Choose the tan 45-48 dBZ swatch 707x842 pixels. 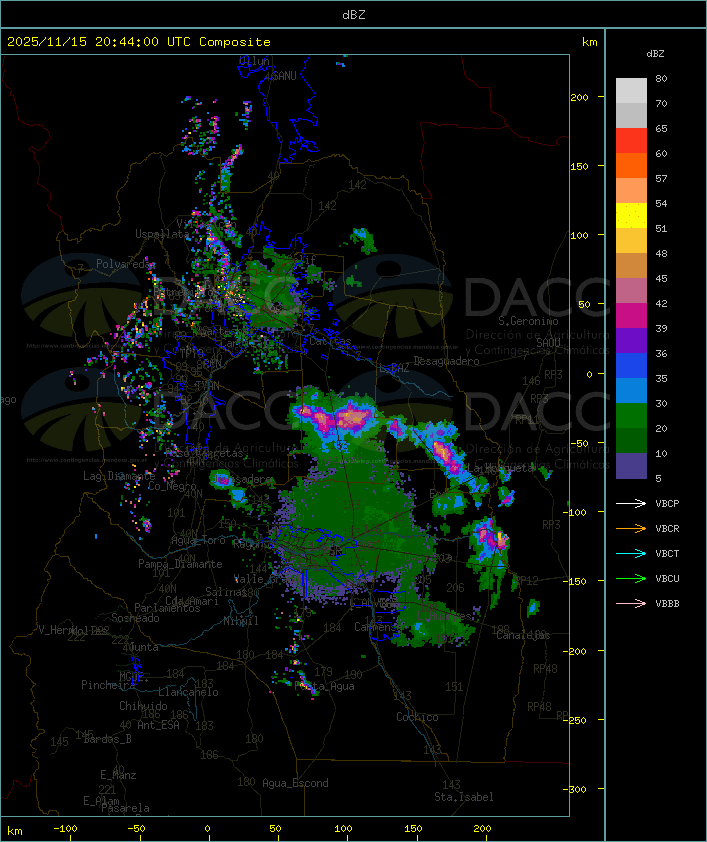point(631,266)
